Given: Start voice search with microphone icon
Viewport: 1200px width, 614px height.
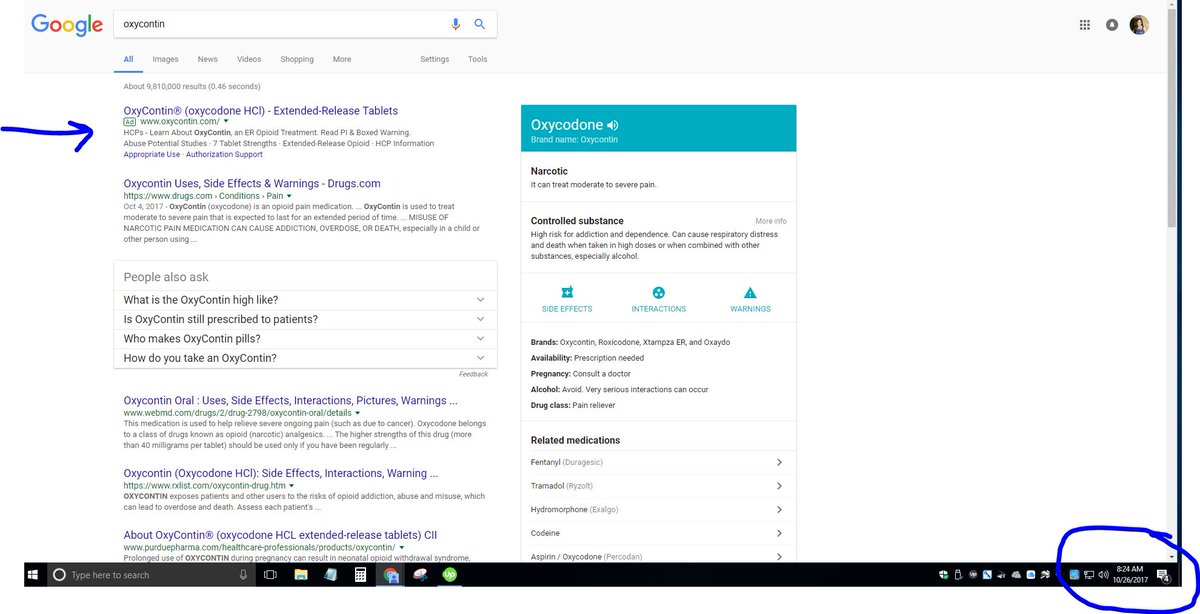Looking at the screenshot, I should point(456,24).
